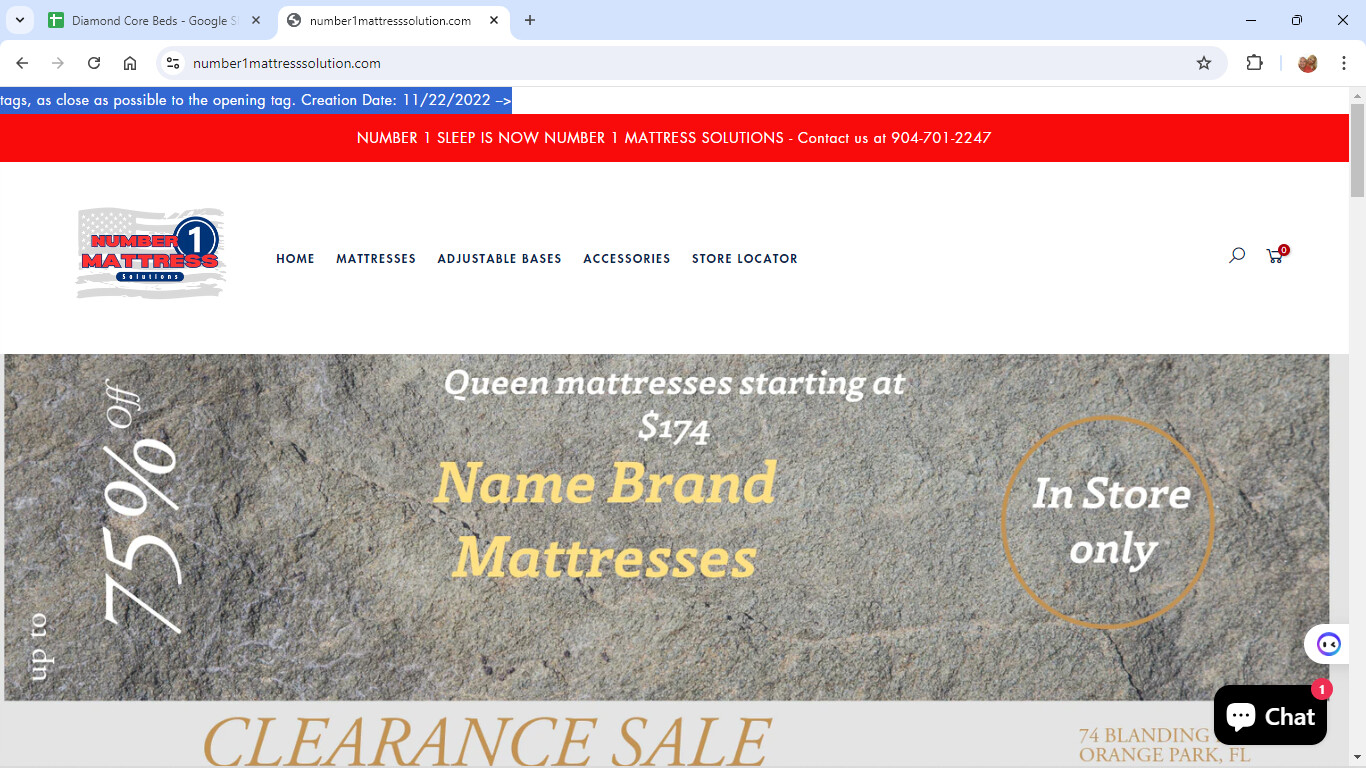Click the Clearance Sale banner heading
The height and width of the screenshot is (768, 1366).
[x=487, y=741]
